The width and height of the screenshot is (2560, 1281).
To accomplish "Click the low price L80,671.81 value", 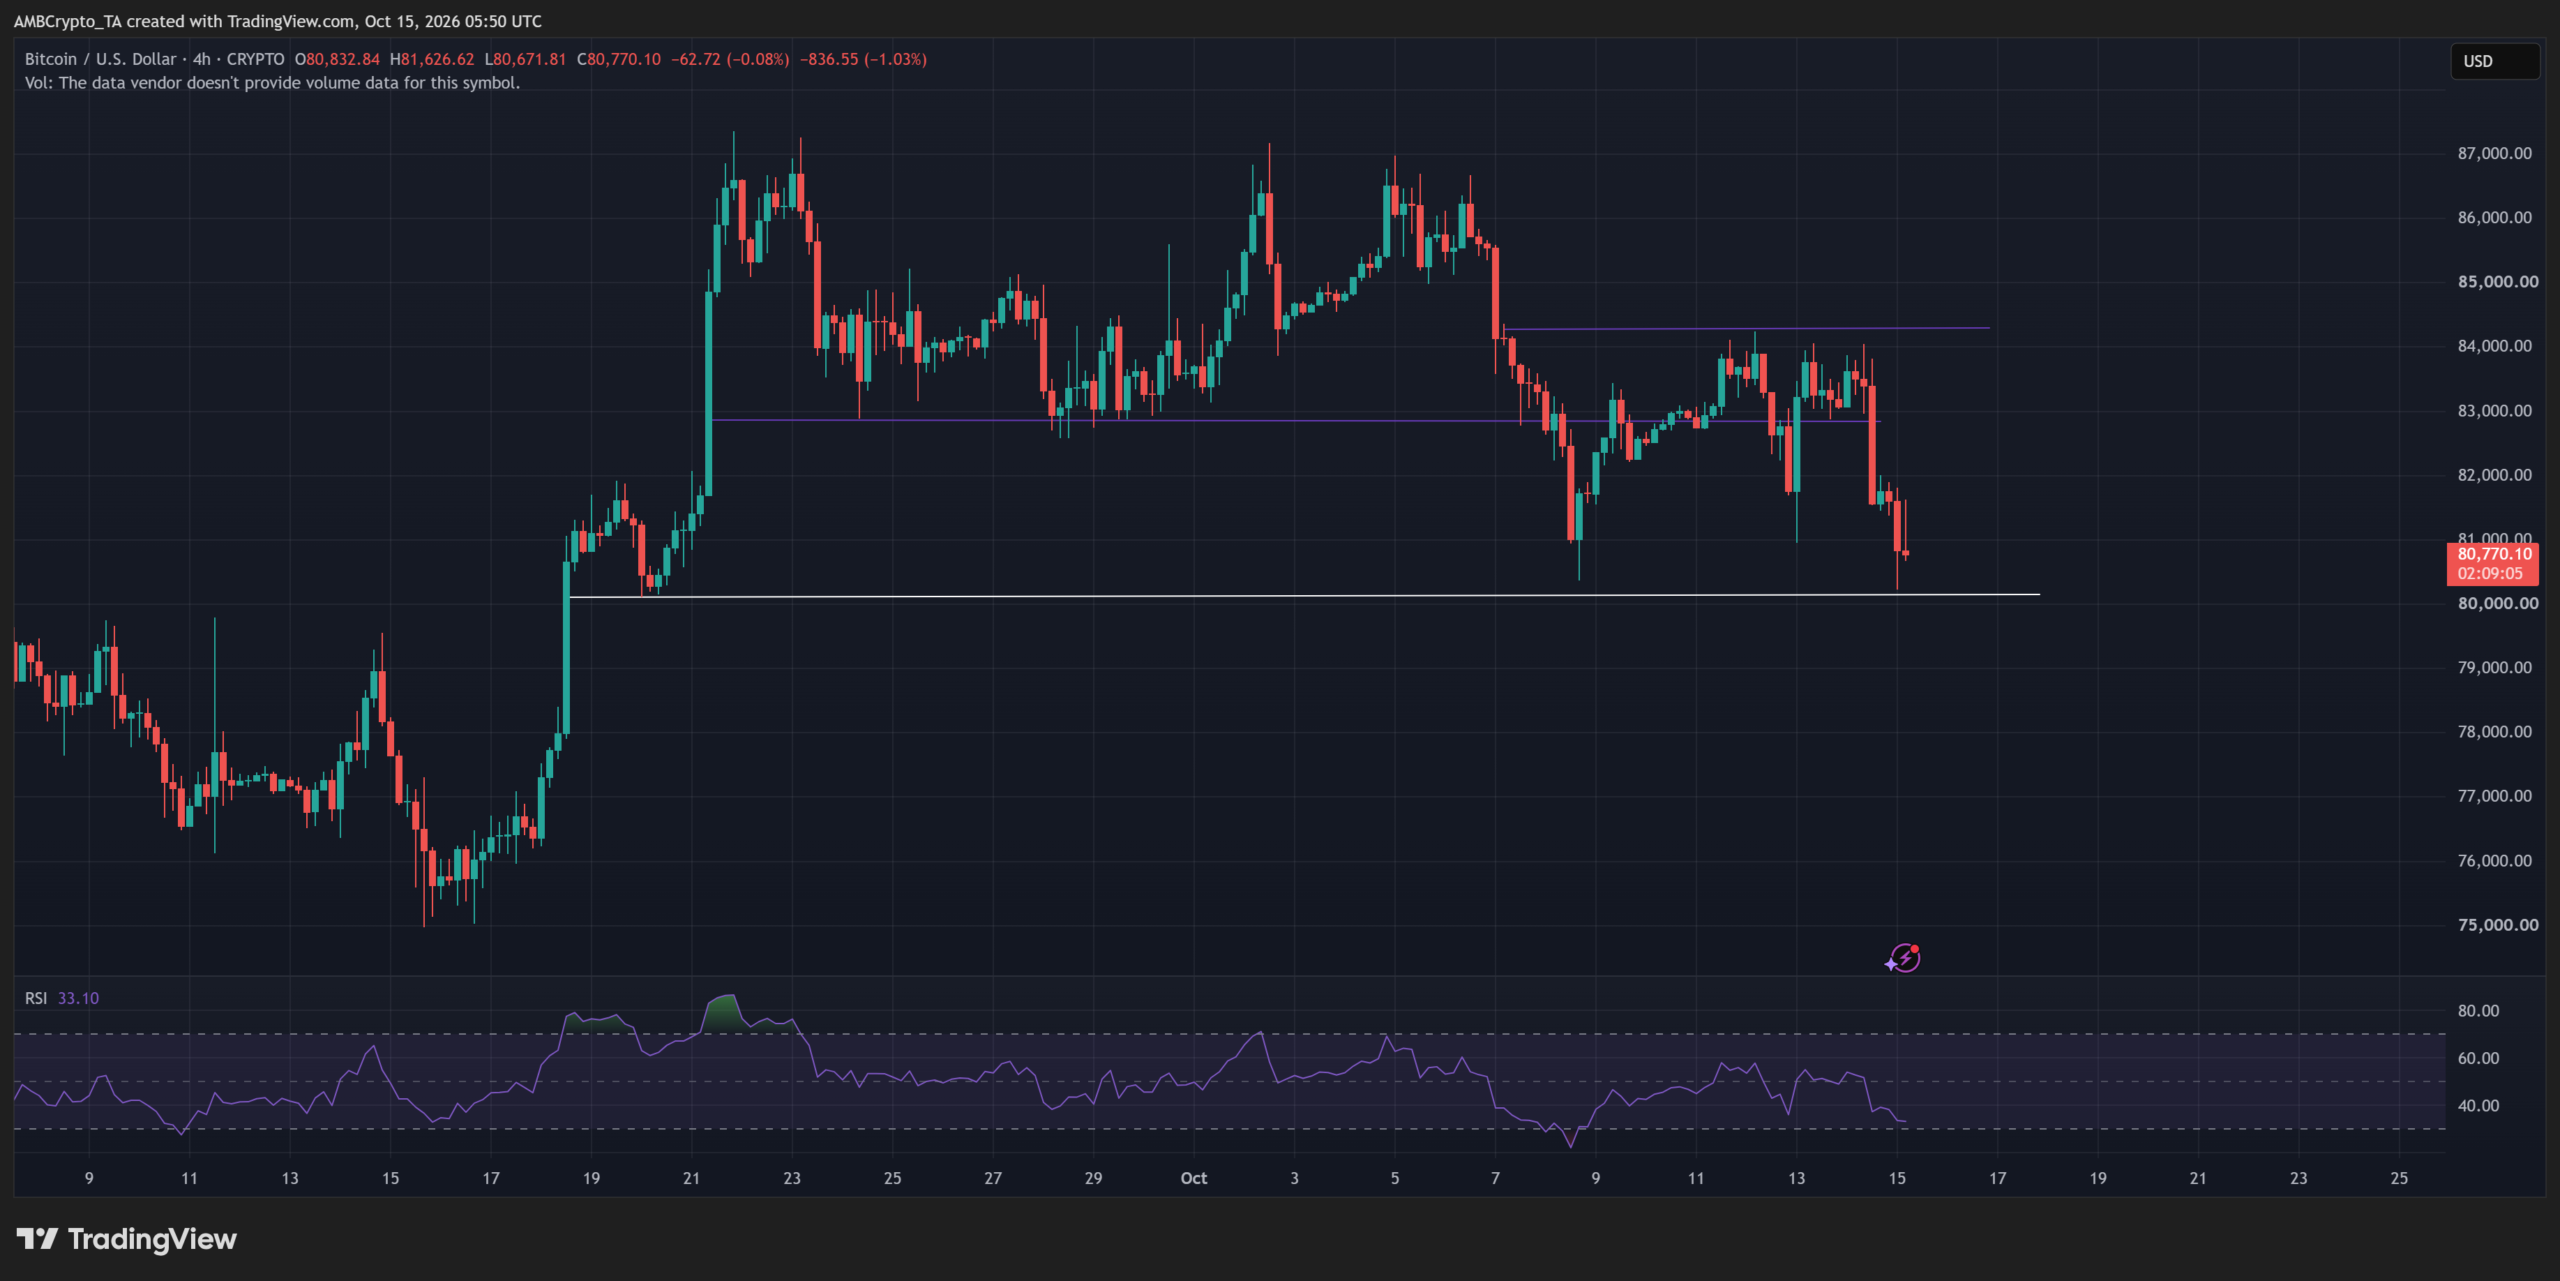I will pos(525,59).
